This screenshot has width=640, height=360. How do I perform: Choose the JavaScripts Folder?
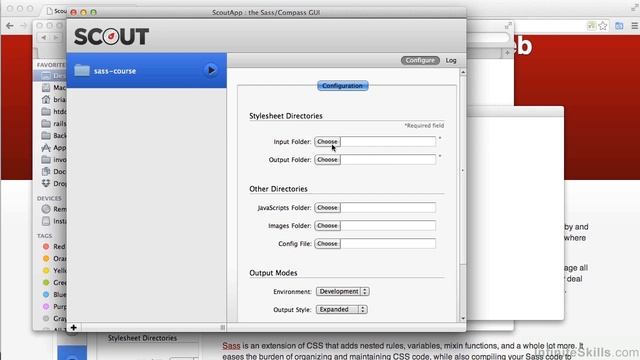pyautogui.click(x=327, y=208)
